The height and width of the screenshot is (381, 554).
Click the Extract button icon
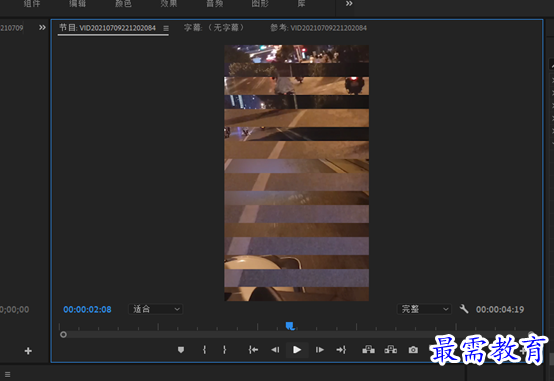391,350
